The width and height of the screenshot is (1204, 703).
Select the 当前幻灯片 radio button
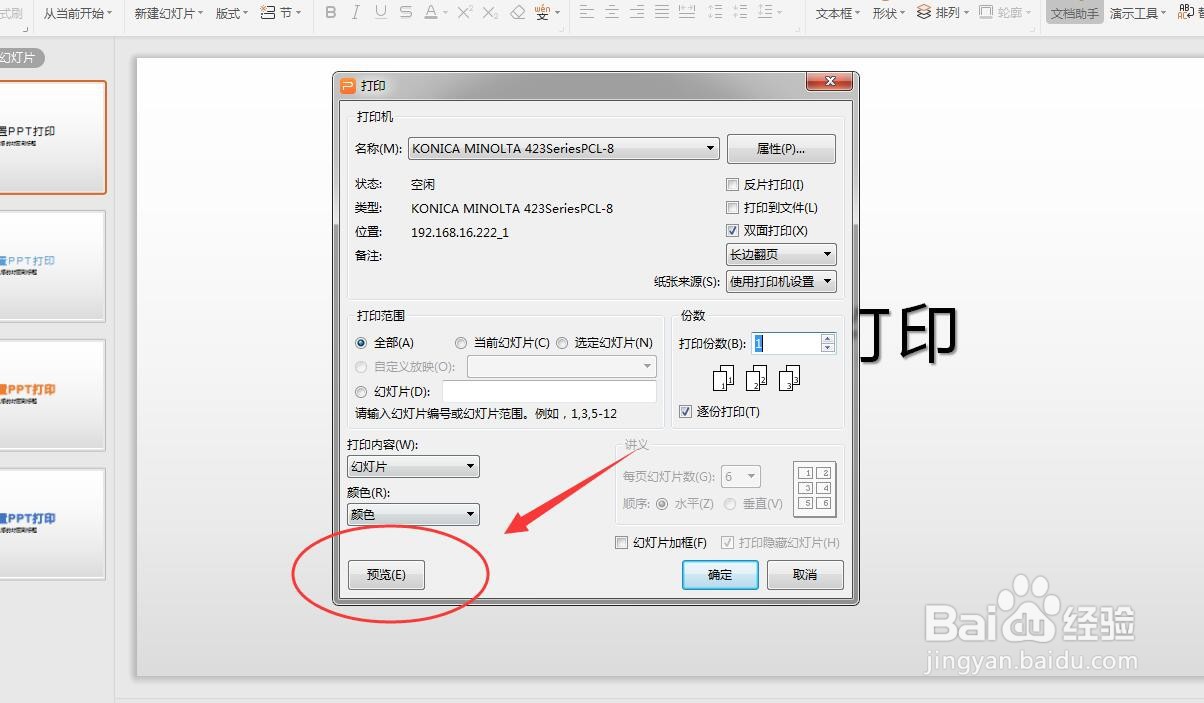[461, 343]
